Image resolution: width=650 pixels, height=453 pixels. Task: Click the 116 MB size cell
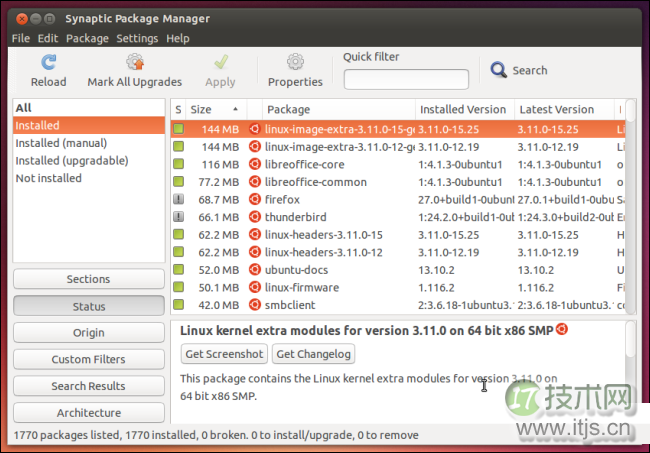pyautogui.click(x=220, y=165)
